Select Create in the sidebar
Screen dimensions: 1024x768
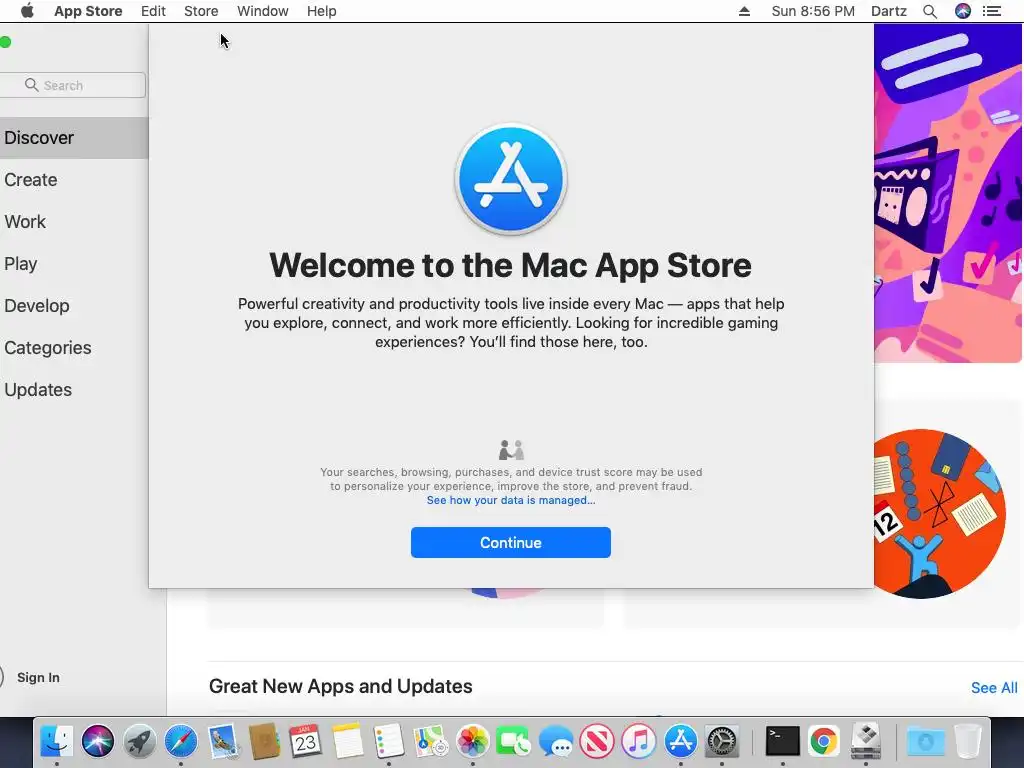(74, 180)
